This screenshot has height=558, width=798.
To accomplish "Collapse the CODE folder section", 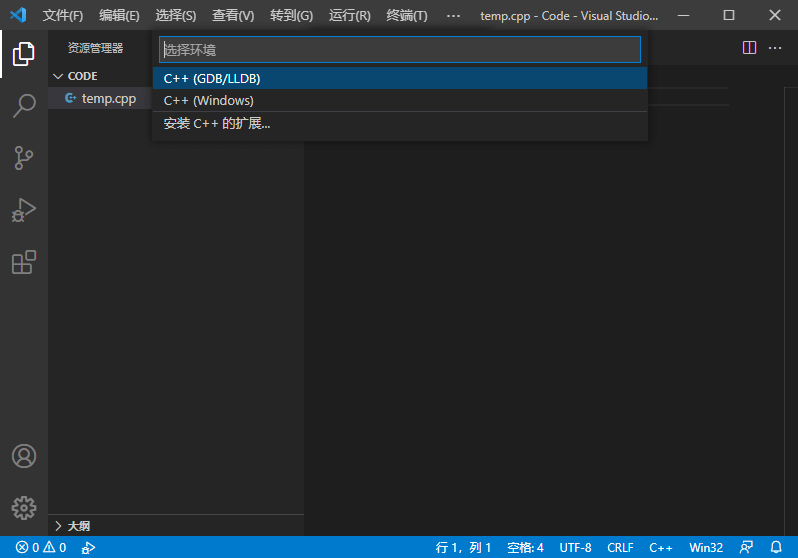I will [x=82, y=76].
